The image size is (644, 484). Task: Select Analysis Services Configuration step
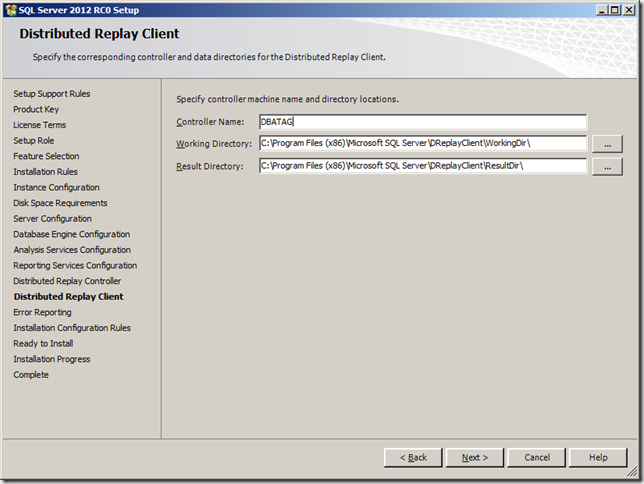(72, 250)
